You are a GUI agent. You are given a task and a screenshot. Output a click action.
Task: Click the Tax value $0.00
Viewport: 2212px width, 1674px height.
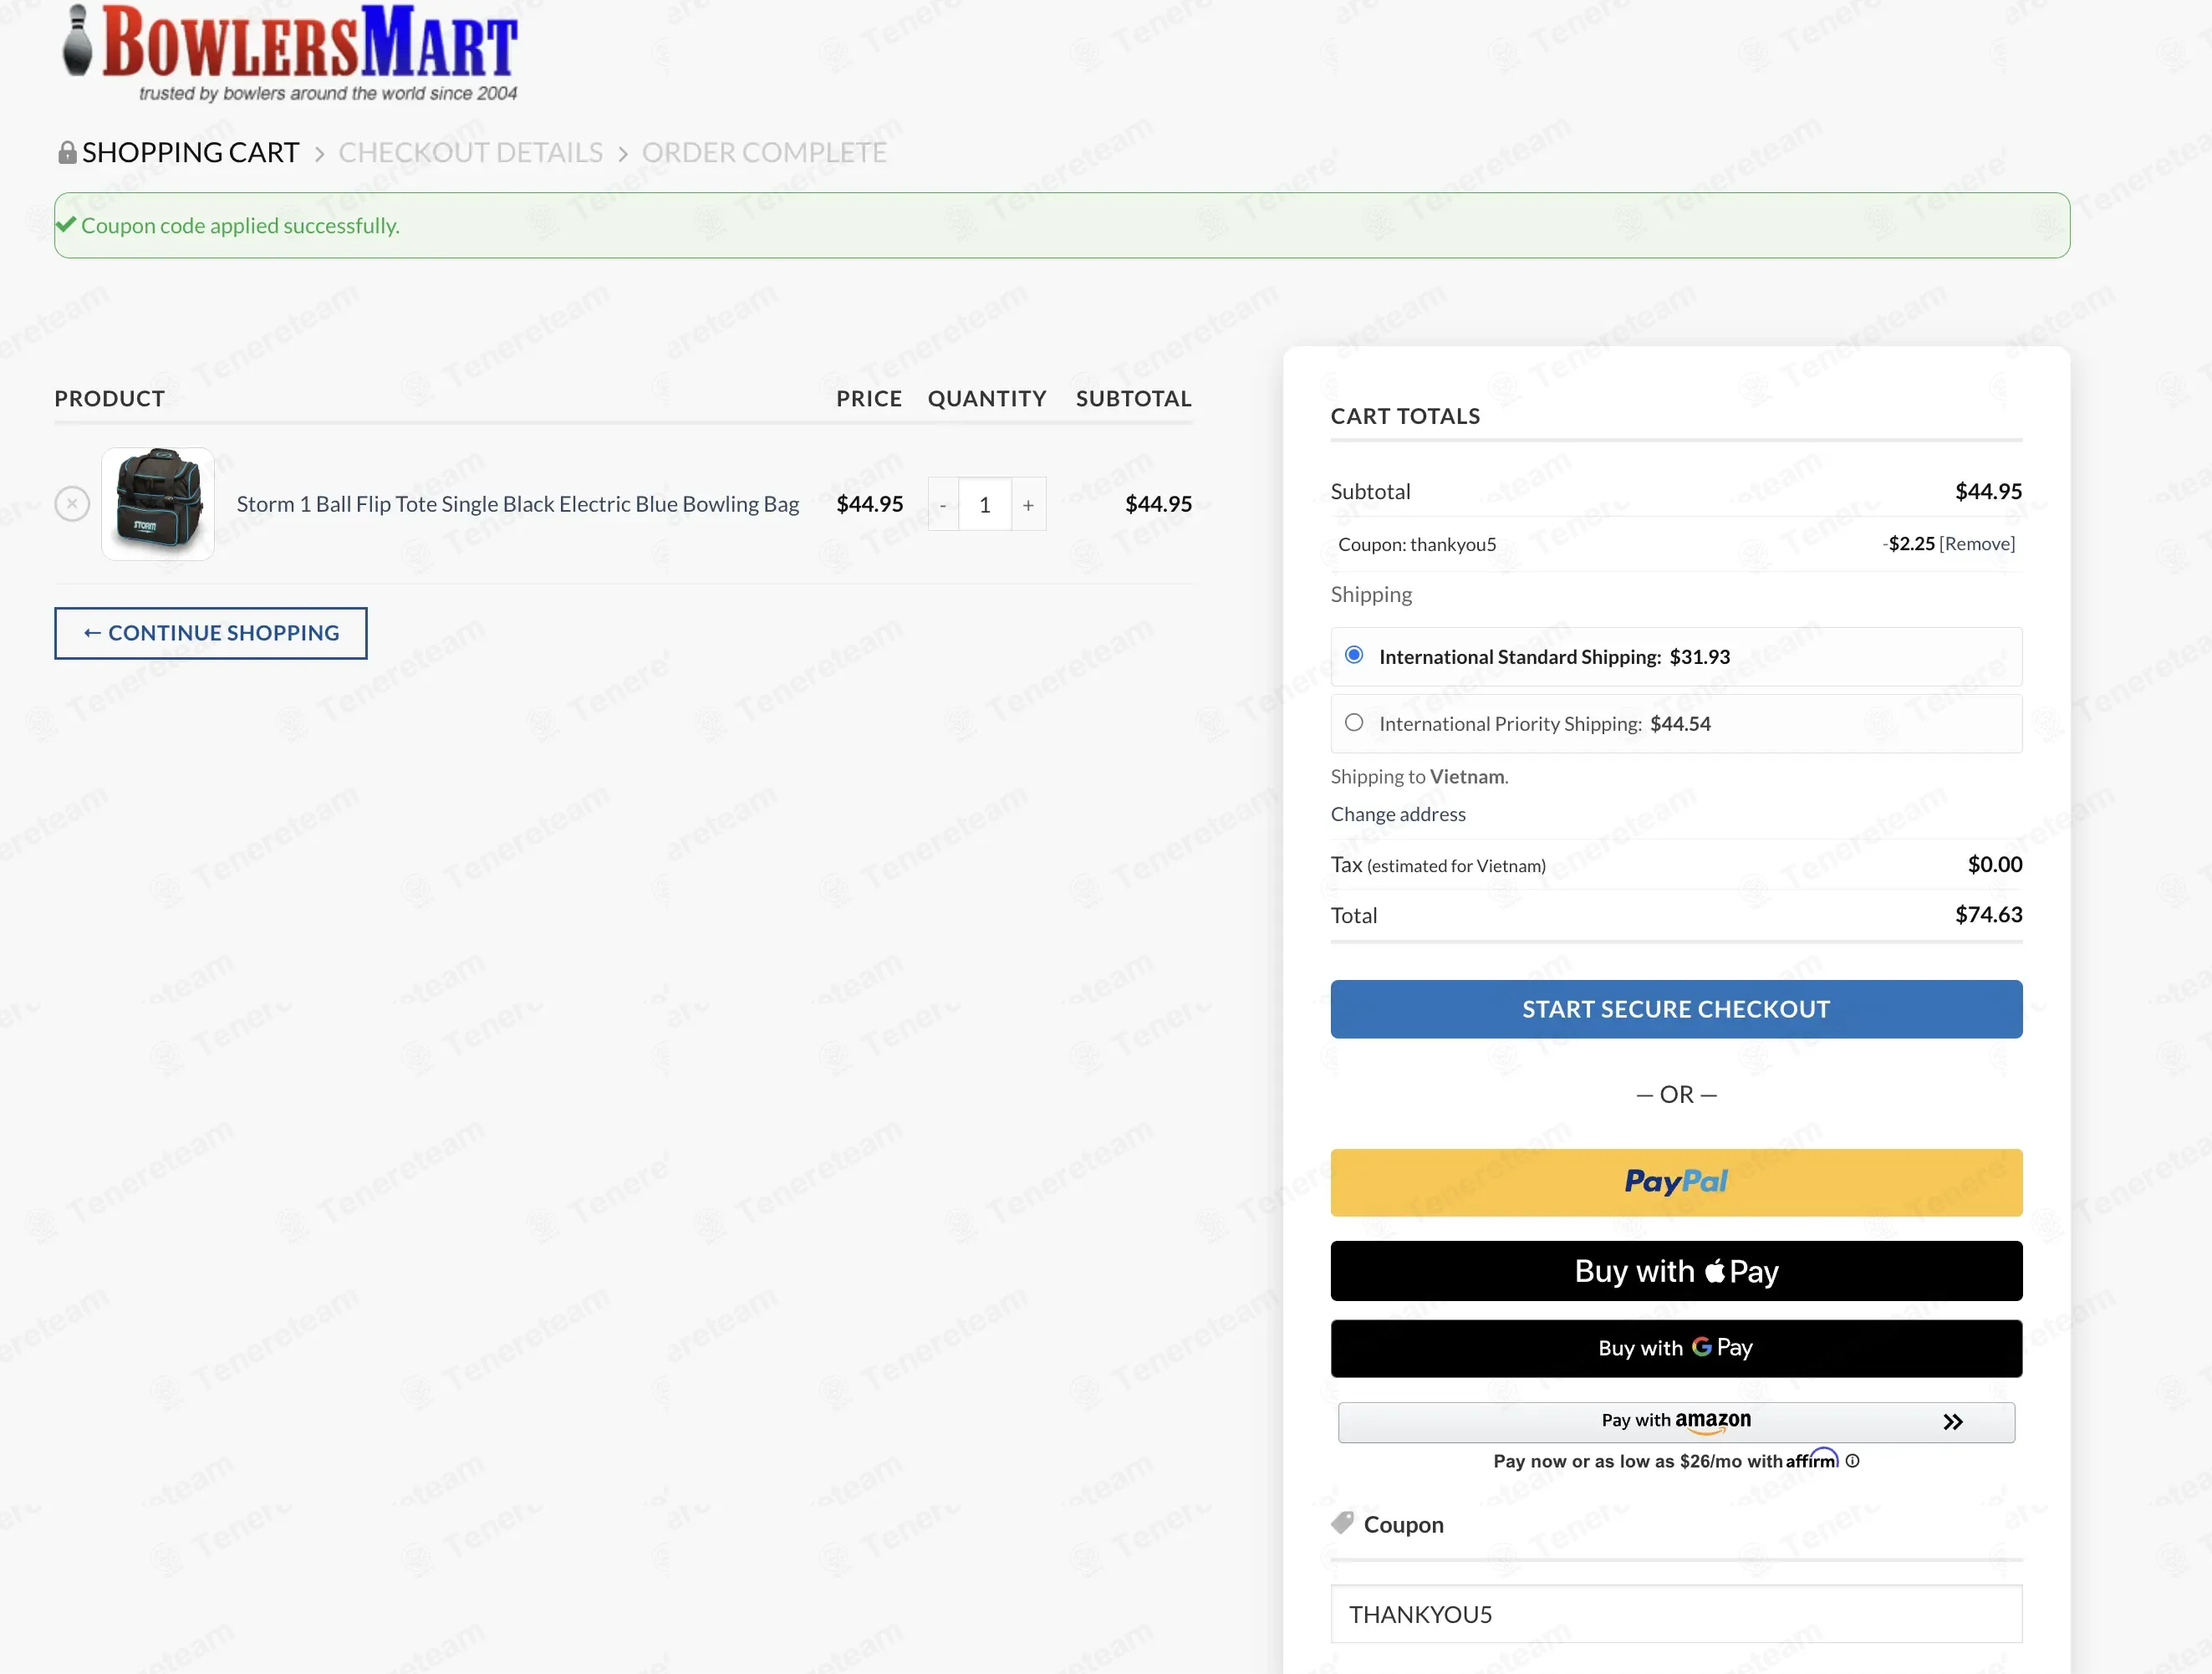[1995, 864]
